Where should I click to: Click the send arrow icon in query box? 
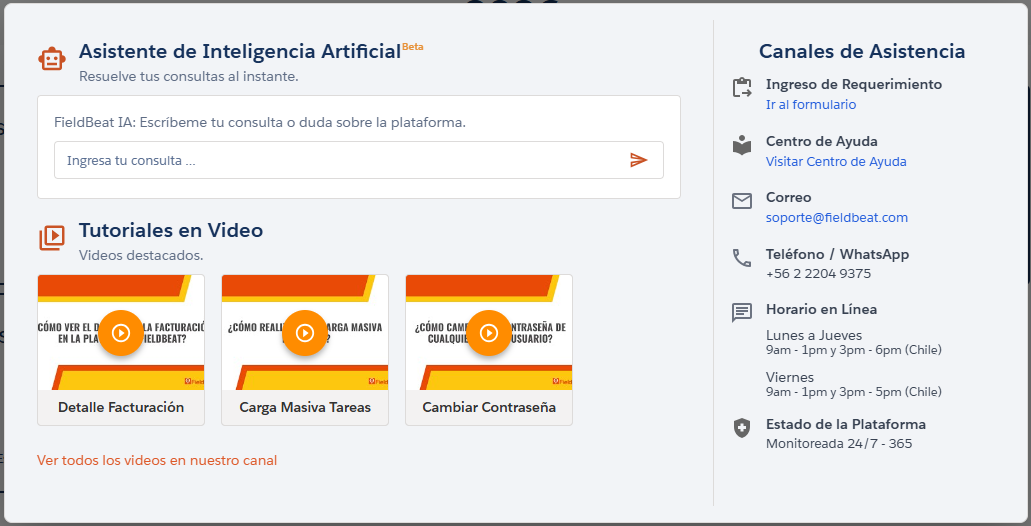coord(638,160)
